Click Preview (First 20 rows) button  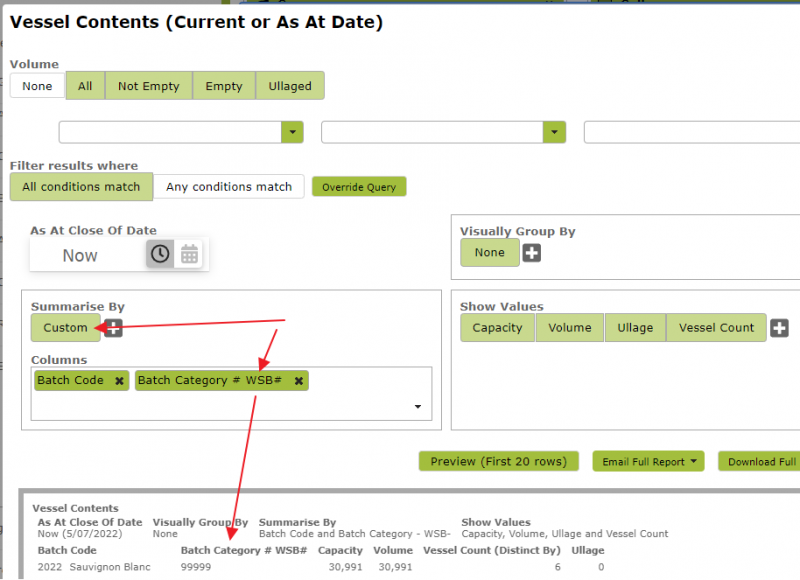click(498, 461)
